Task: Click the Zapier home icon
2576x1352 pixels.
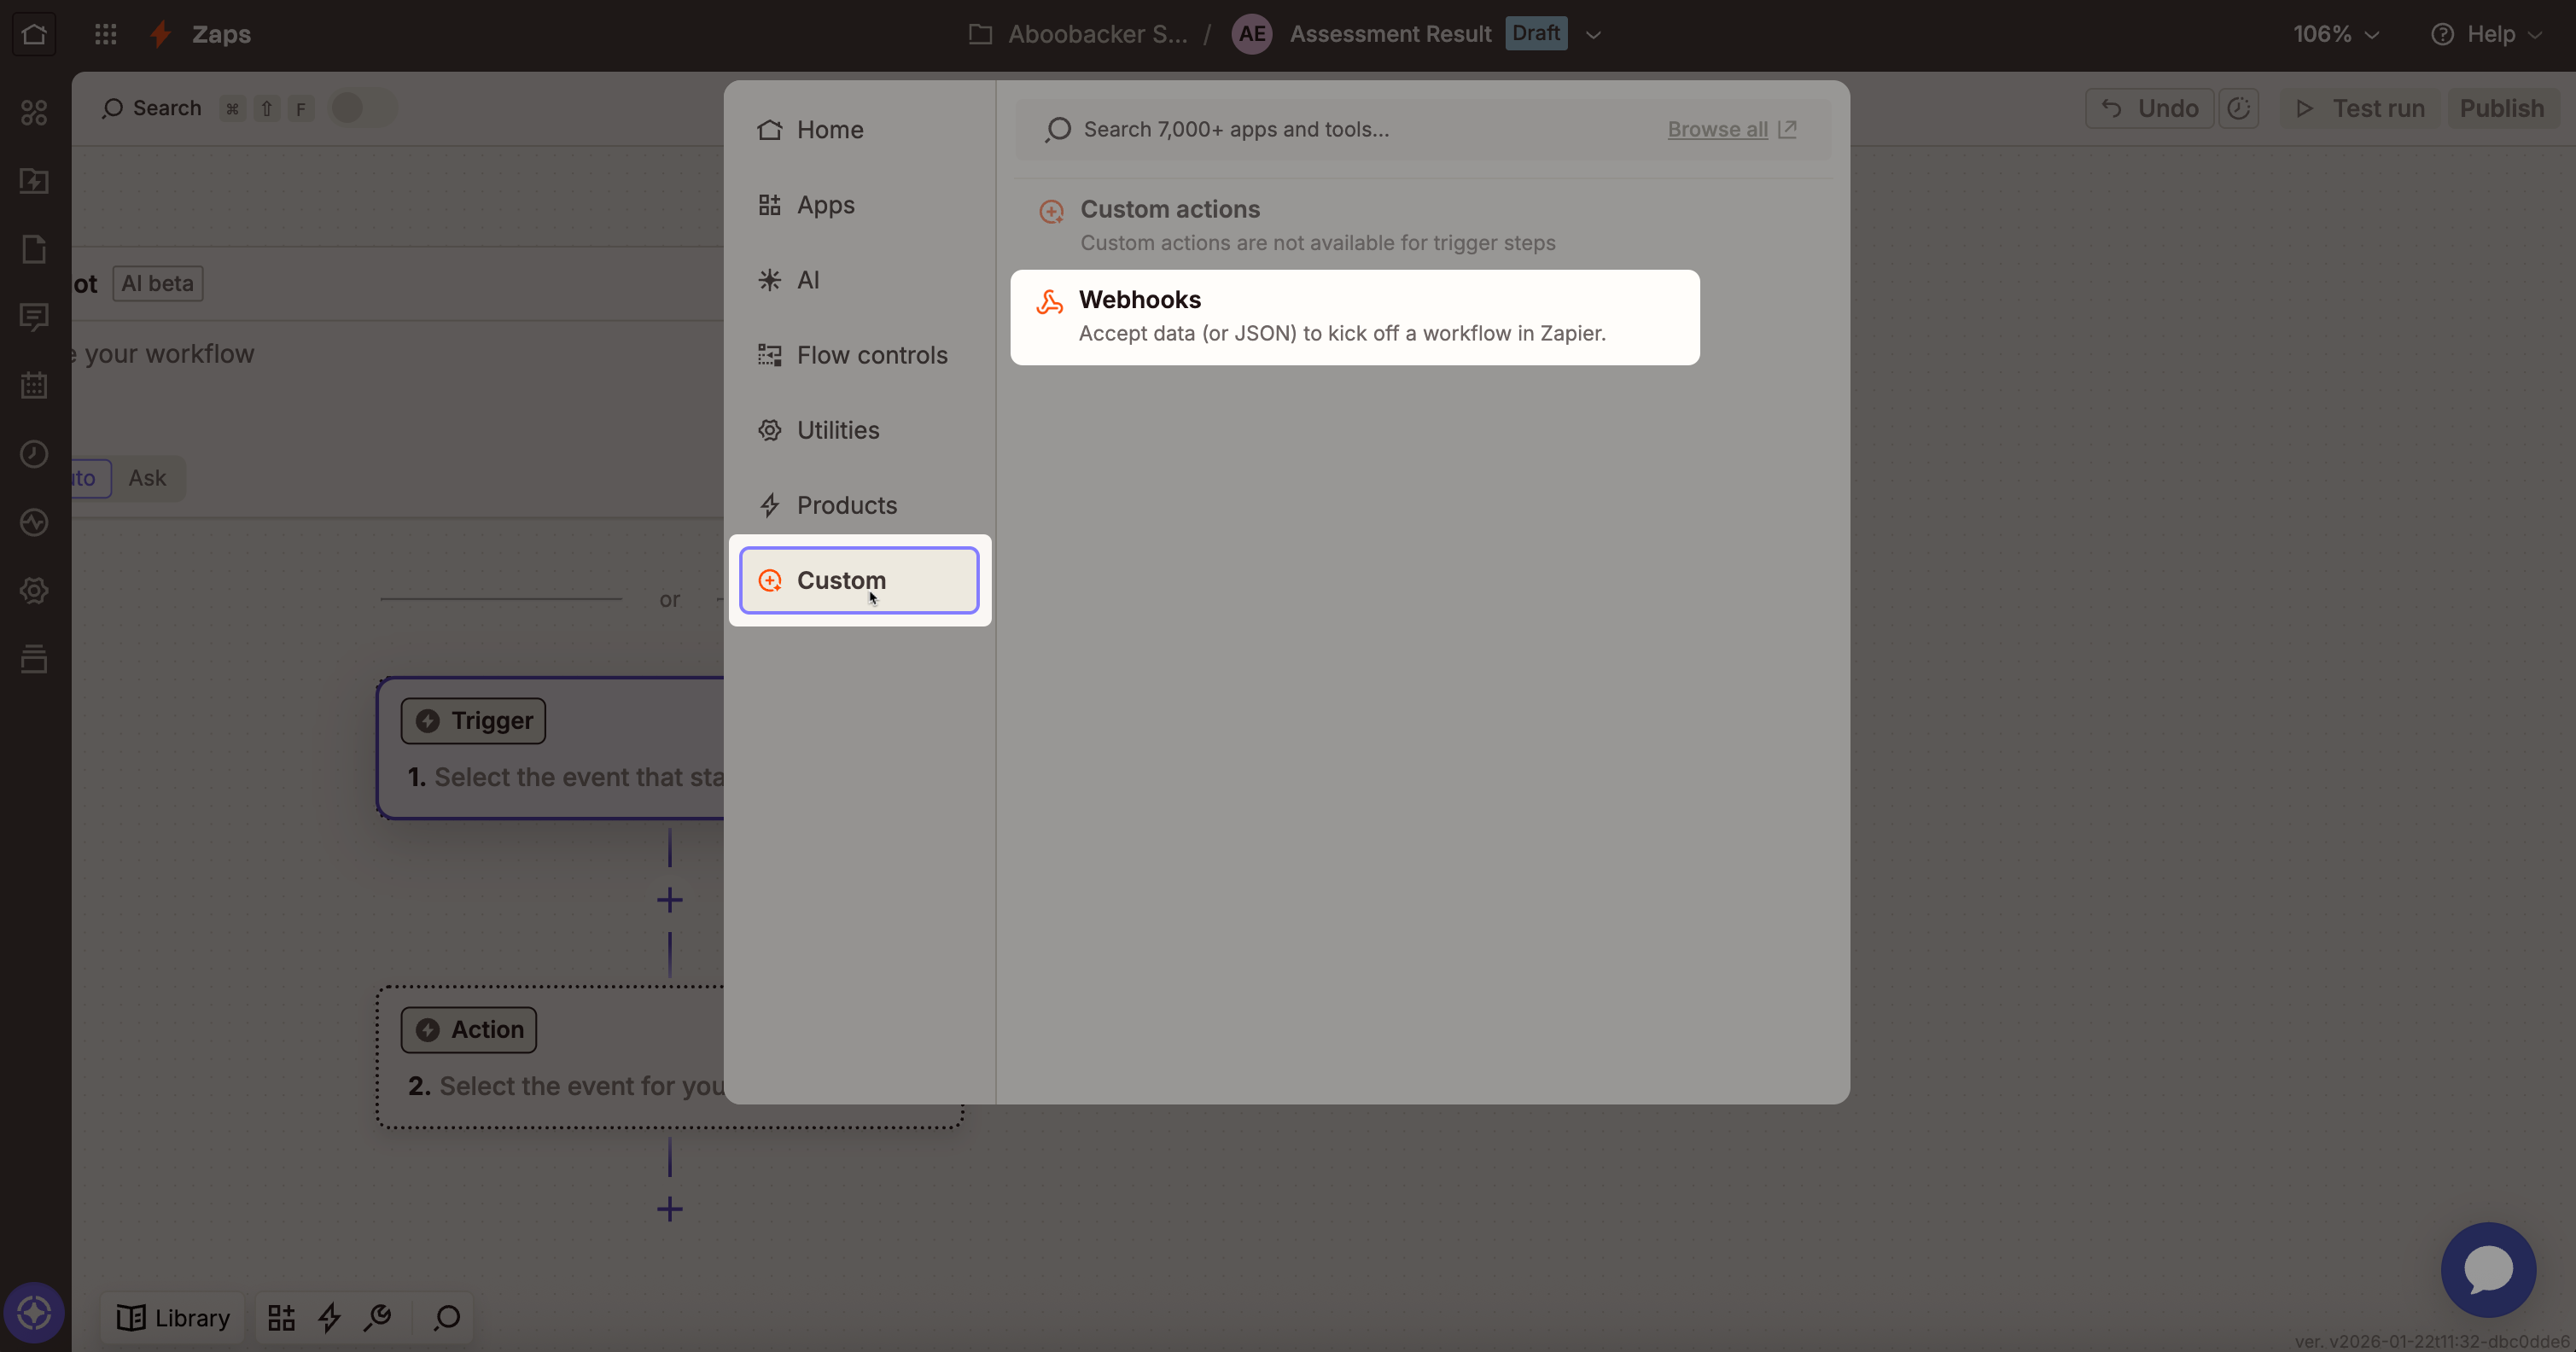Action: pos(34,34)
